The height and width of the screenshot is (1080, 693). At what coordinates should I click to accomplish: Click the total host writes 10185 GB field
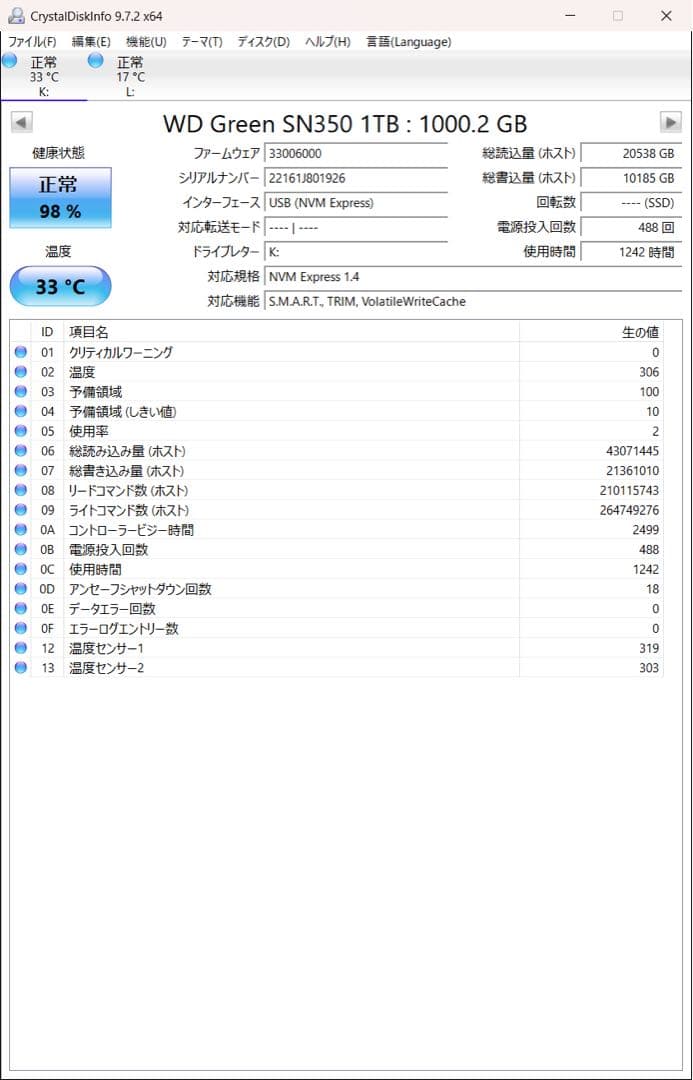click(x=632, y=178)
